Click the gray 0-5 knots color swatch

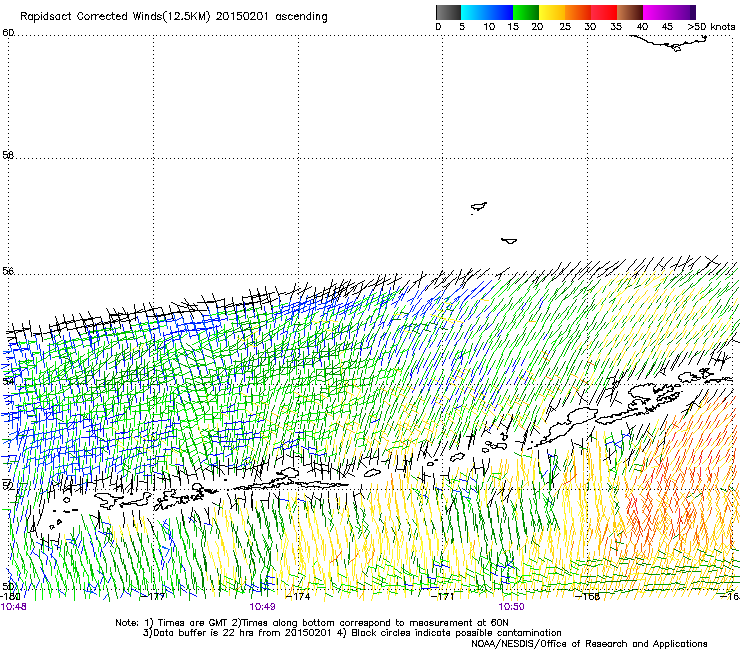click(x=448, y=12)
